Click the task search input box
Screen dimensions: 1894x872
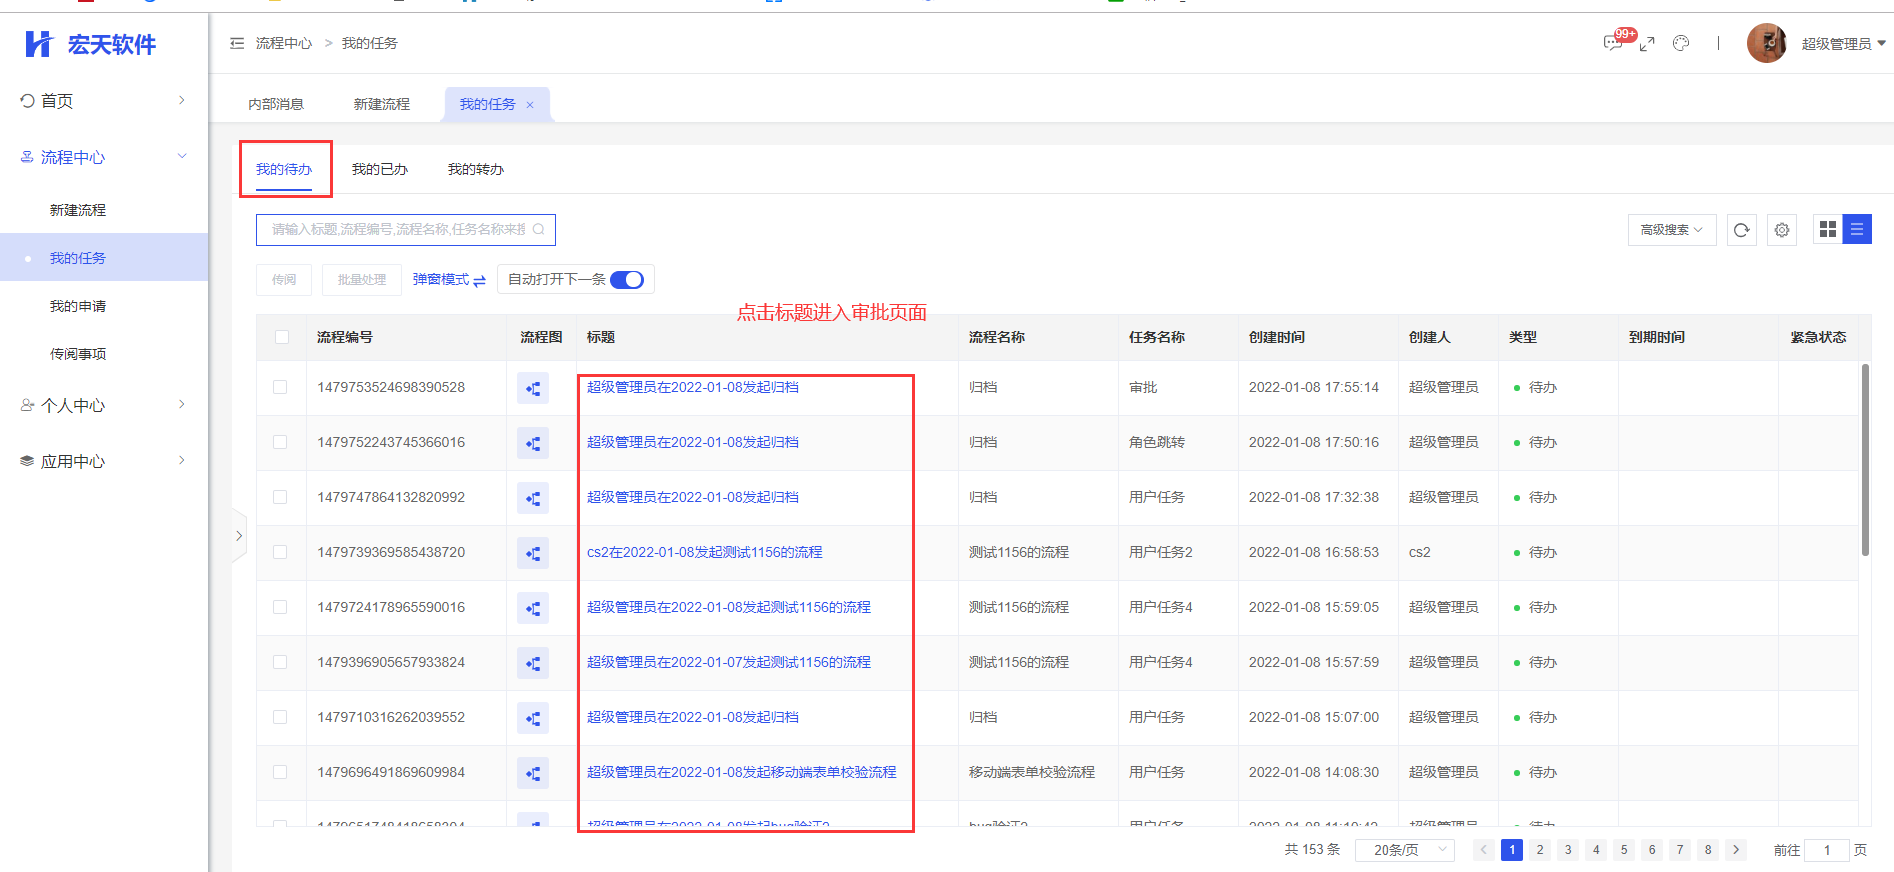398,229
